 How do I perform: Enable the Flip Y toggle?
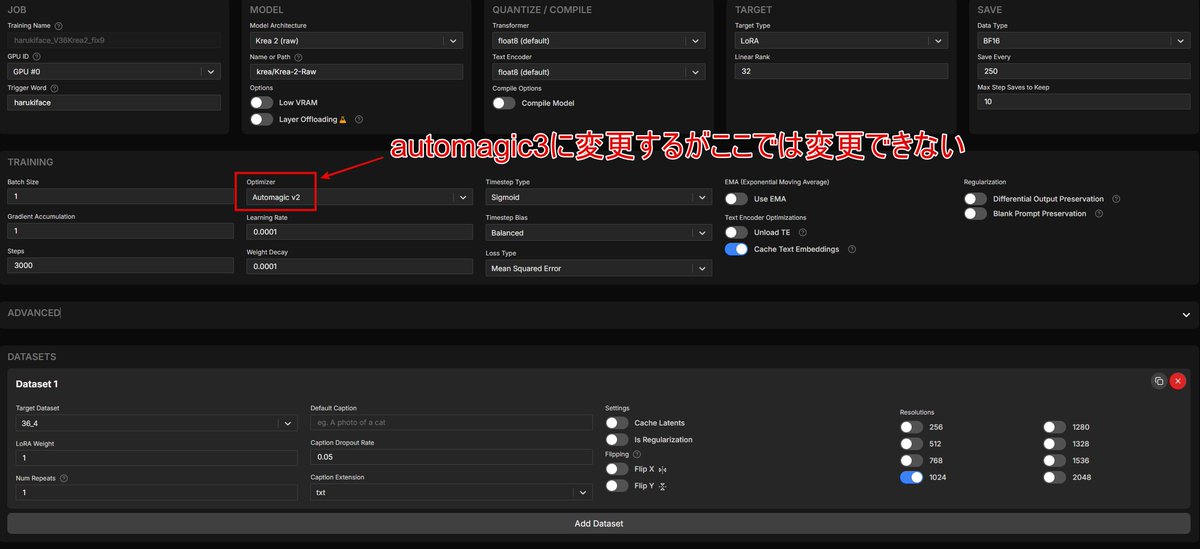tap(617, 486)
